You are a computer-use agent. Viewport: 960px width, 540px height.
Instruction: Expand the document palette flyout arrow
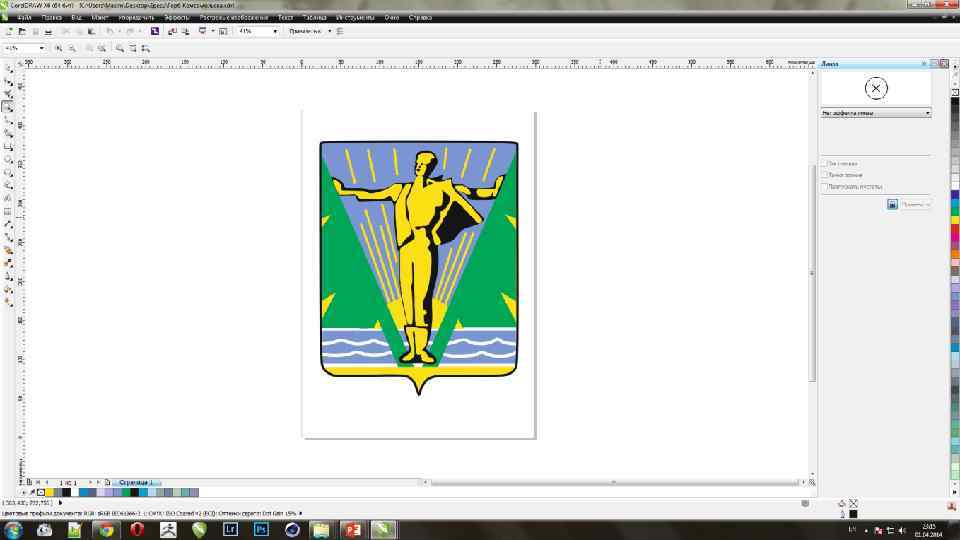[24, 492]
